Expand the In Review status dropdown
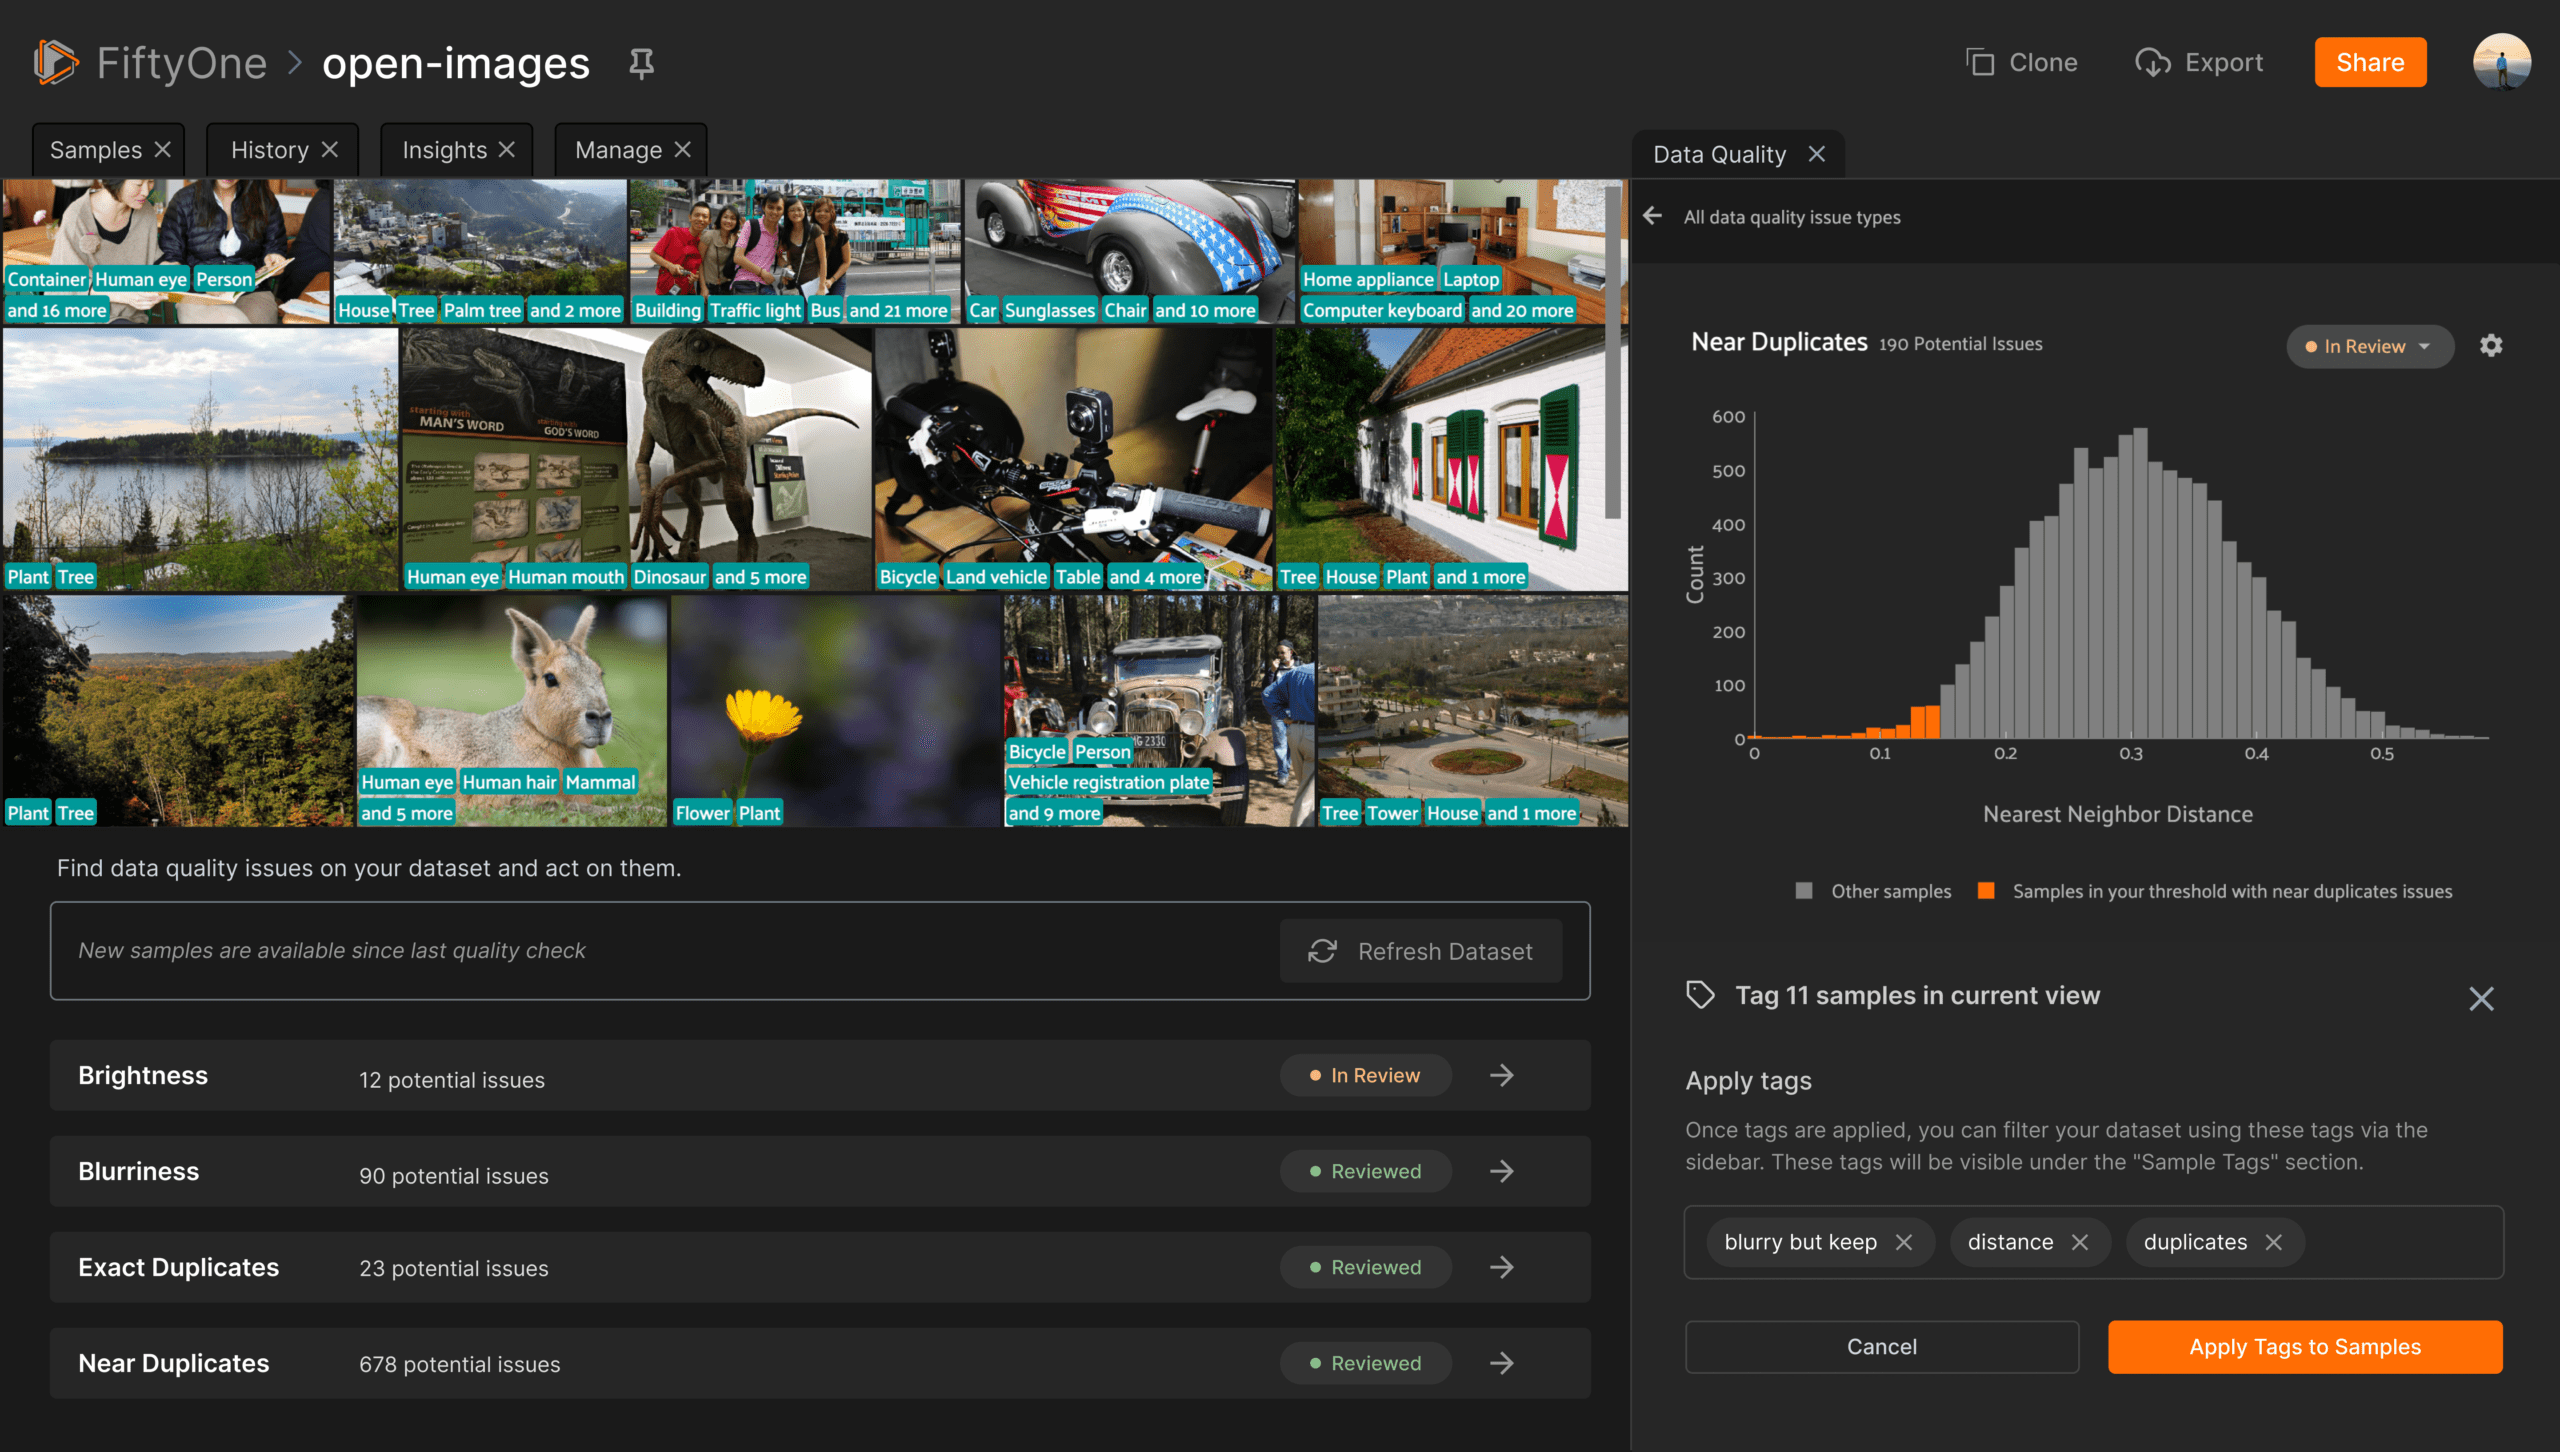2560x1452 pixels. 2369,346
